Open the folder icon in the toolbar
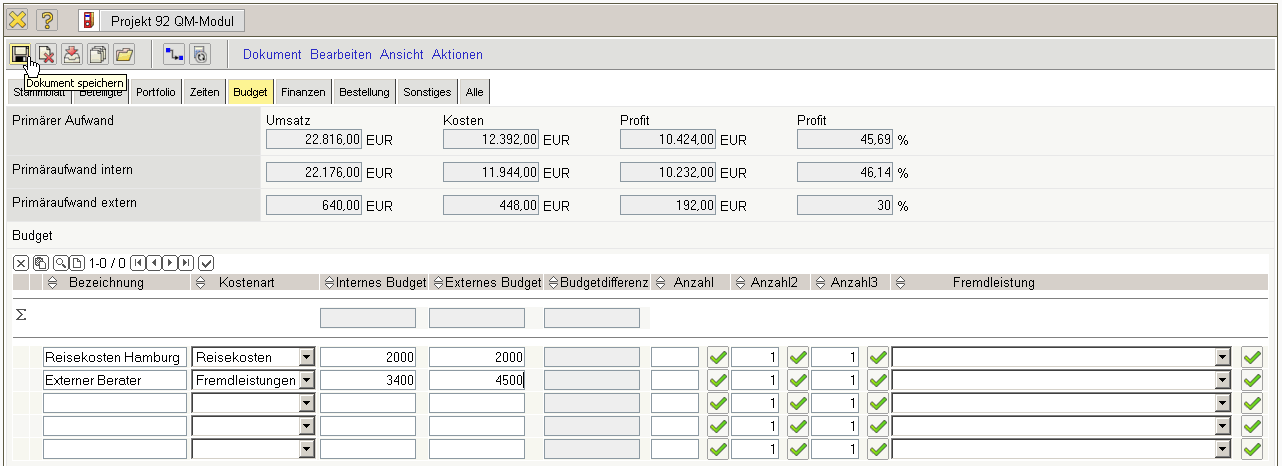1282x466 pixels. pos(124,54)
